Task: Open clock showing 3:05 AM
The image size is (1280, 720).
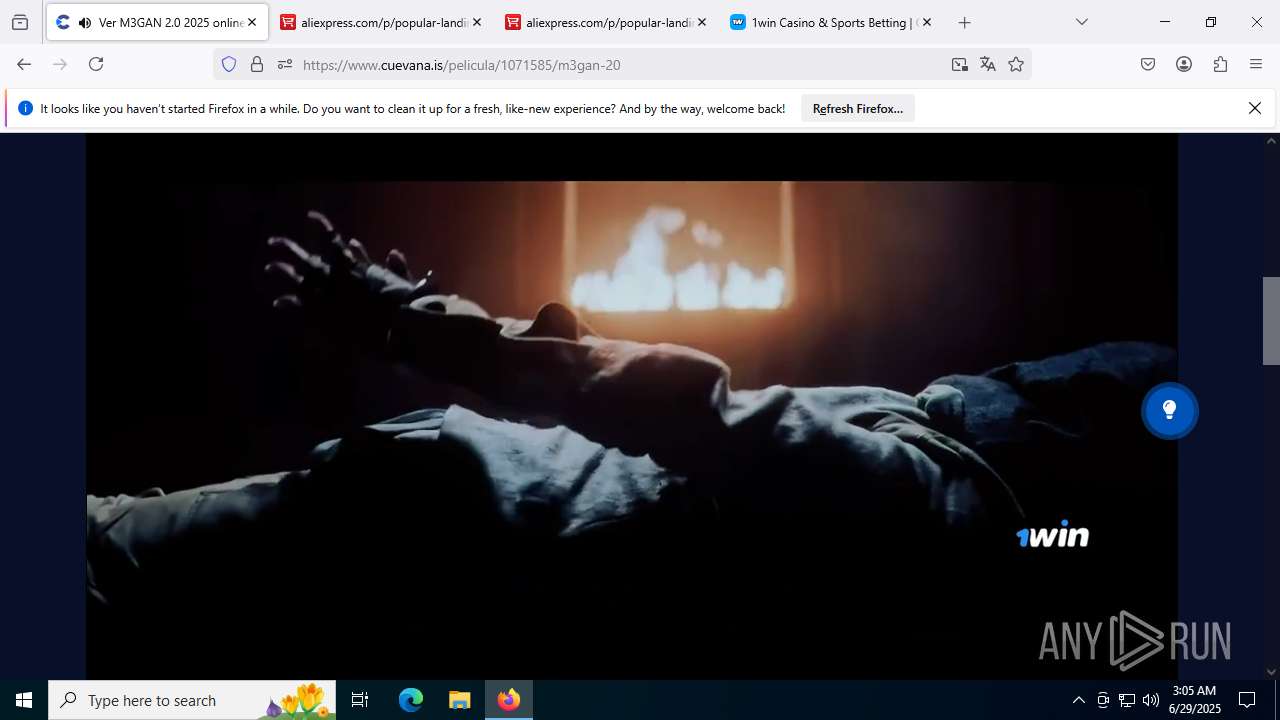Action: click(x=1195, y=700)
